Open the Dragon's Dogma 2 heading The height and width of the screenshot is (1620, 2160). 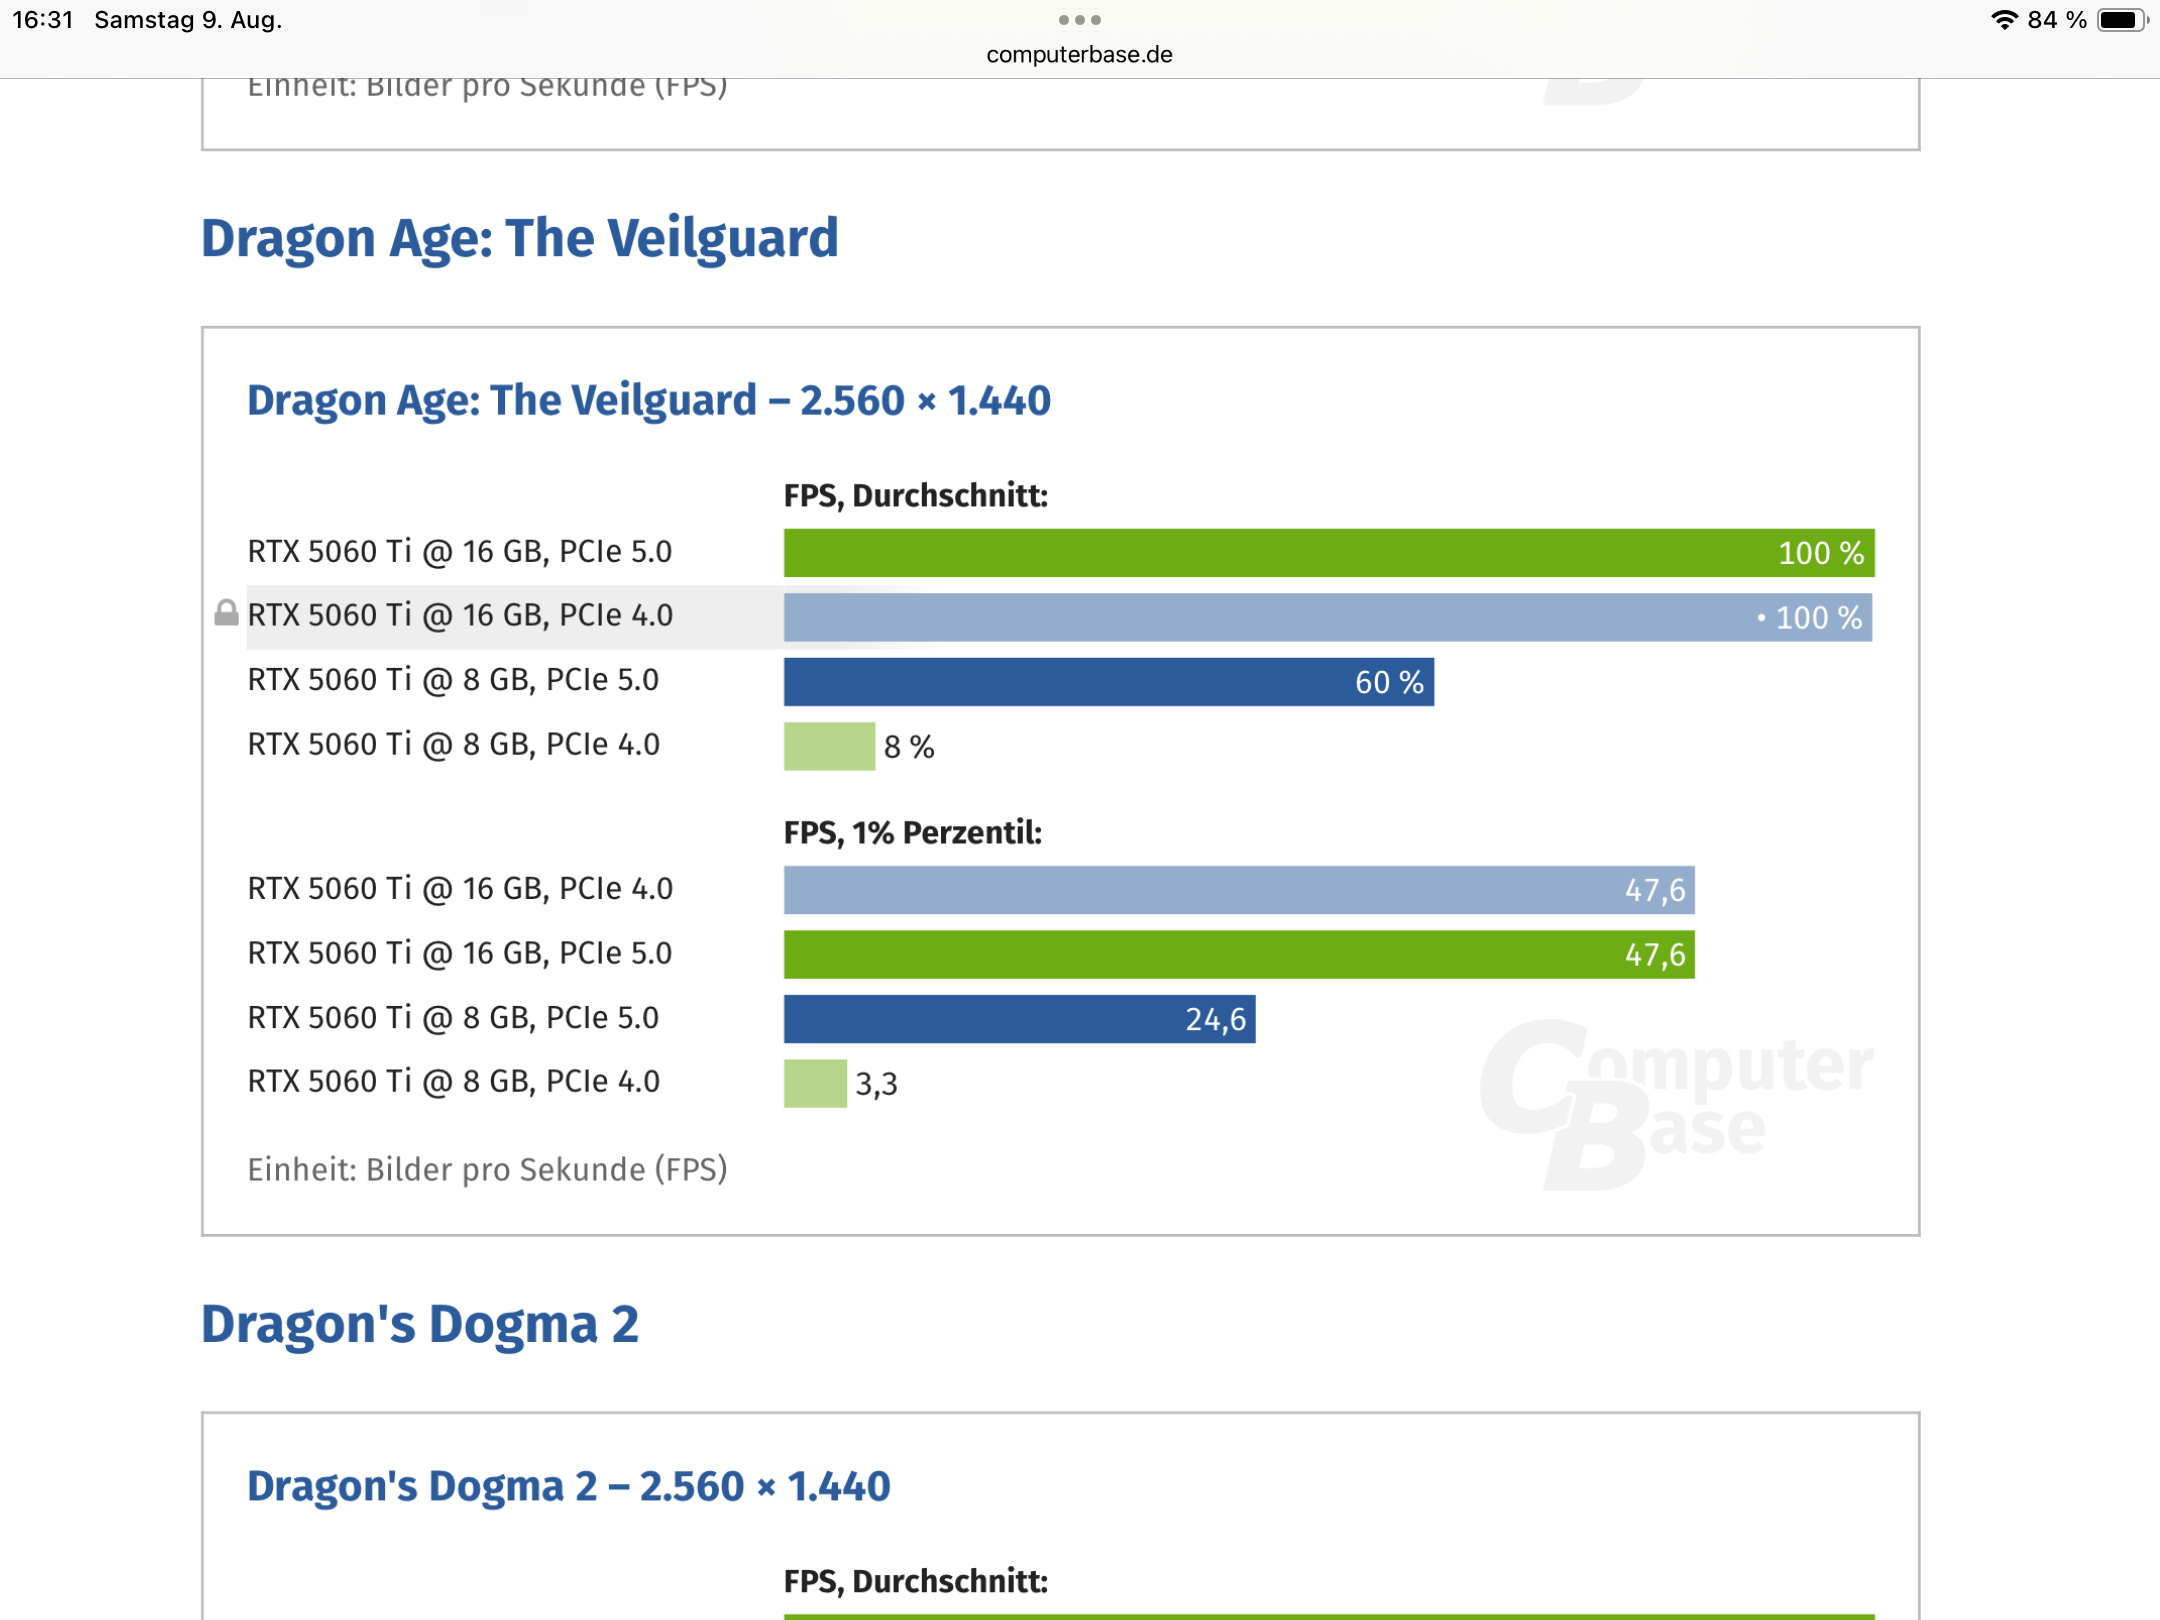pyautogui.click(x=419, y=1324)
